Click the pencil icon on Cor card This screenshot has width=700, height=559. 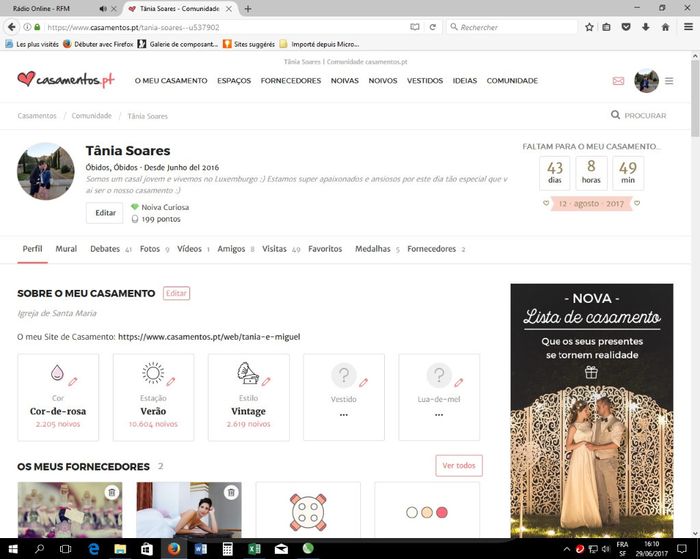click(x=73, y=381)
